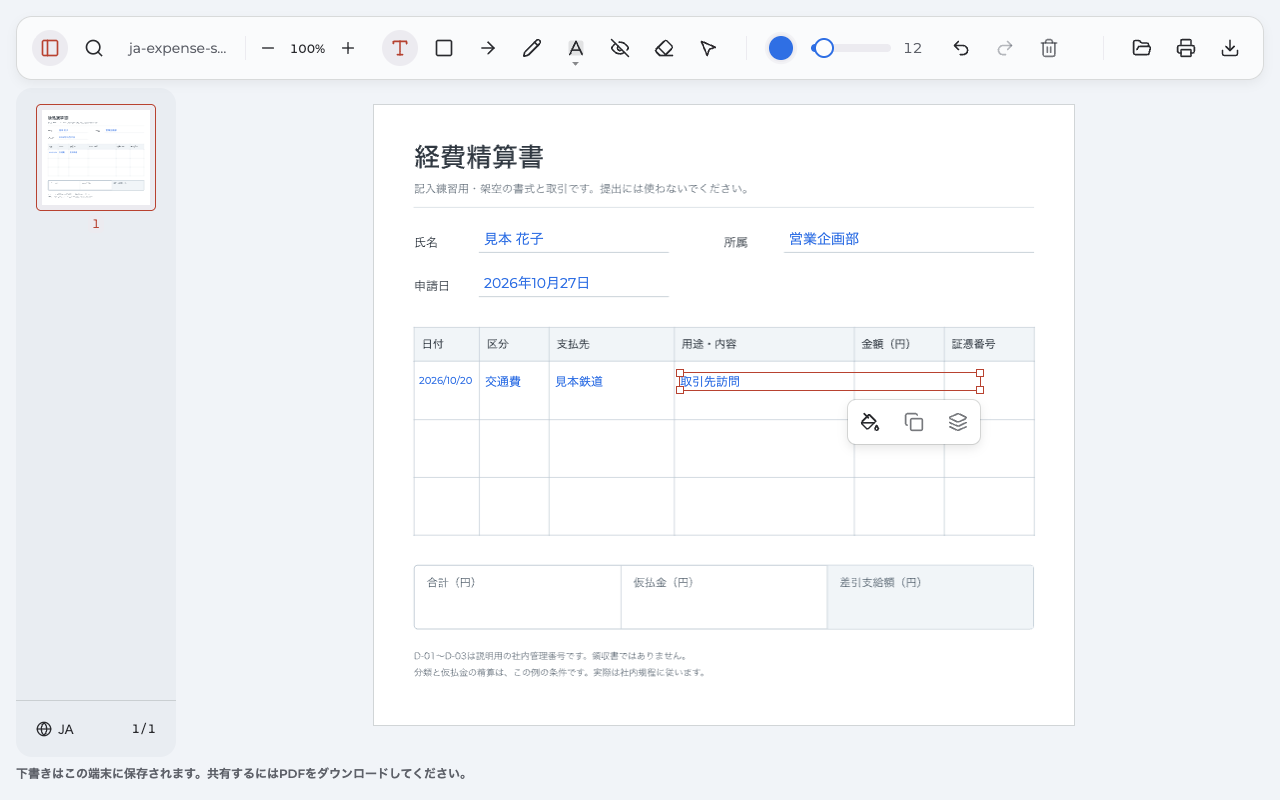This screenshot has height=800, width=1280.
Task: Click the 差引支給額（円） label
Action: coord(880,582)
